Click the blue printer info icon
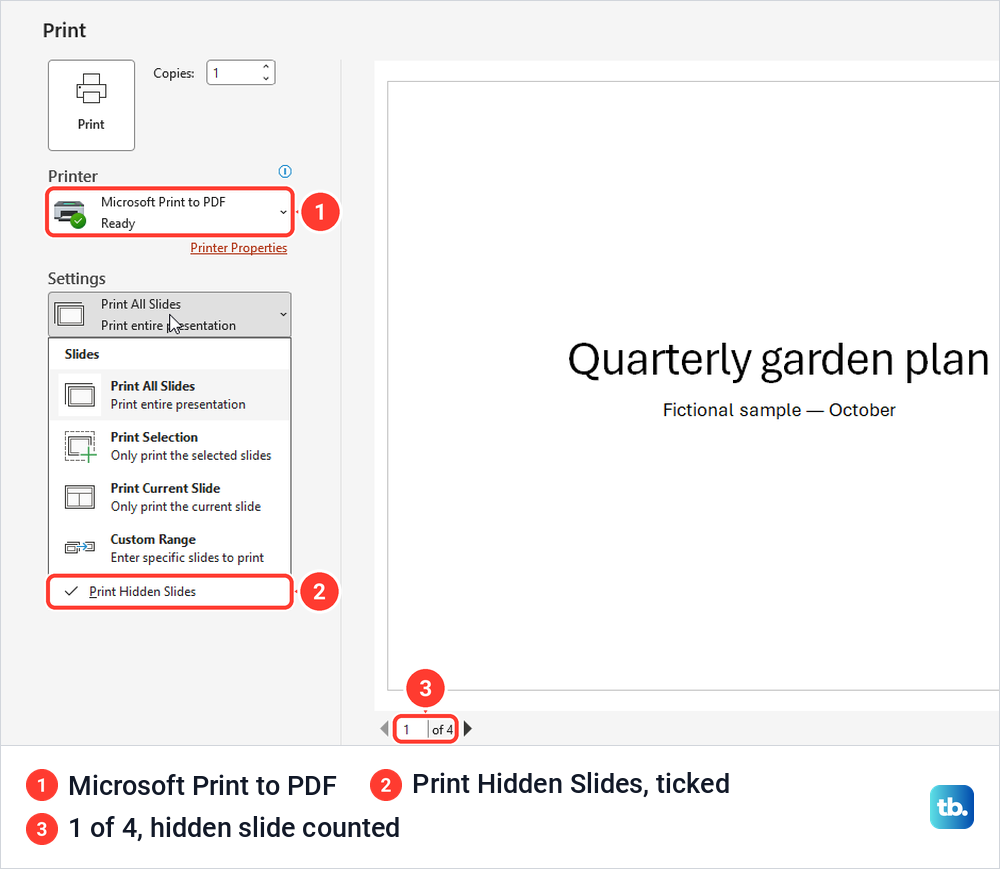The image size is (1000, 869). point(285,171)
